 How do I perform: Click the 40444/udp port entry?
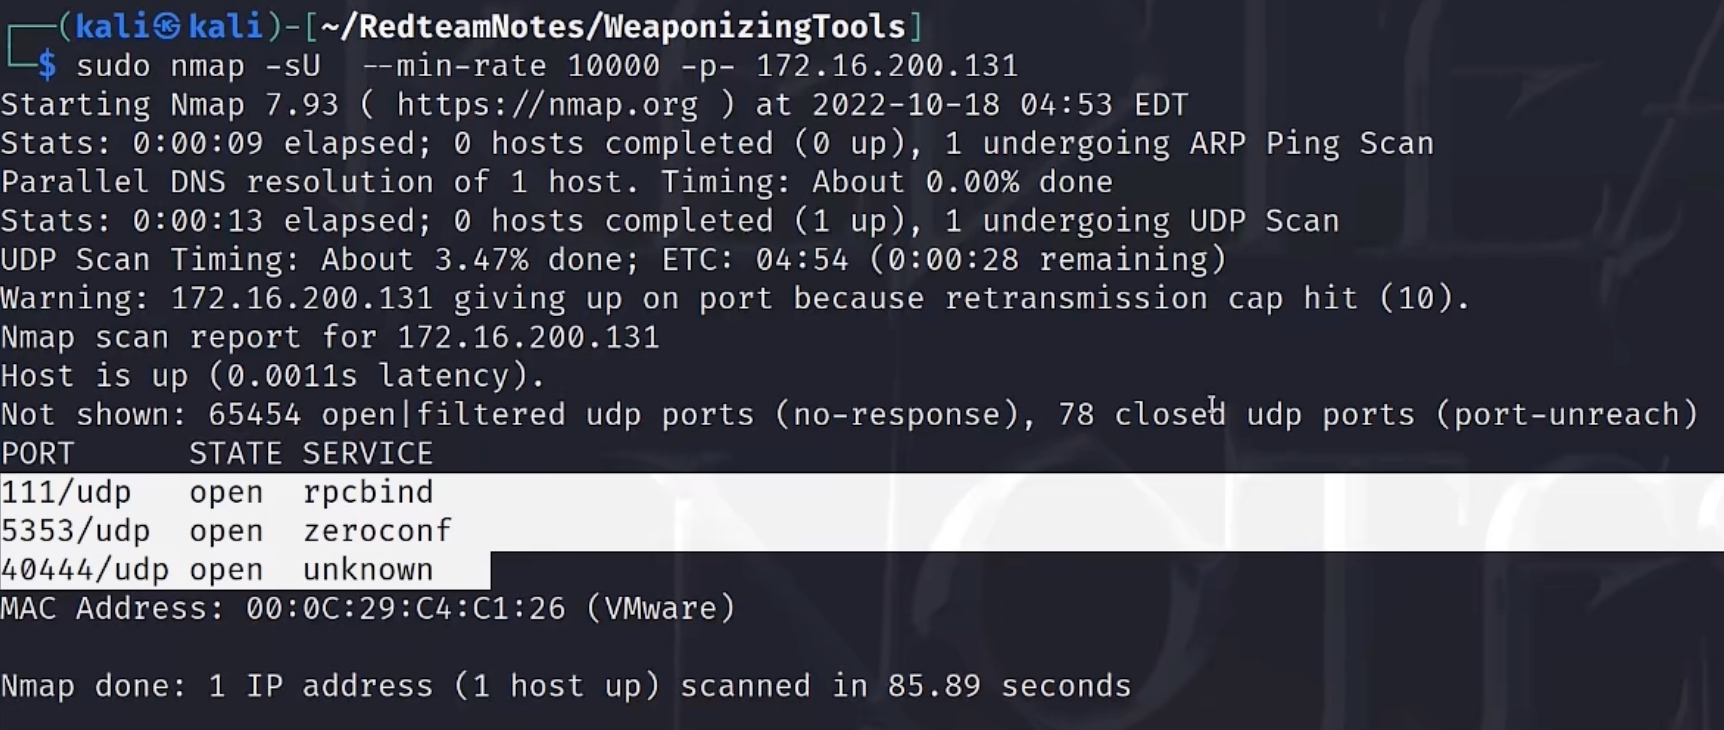85,570
